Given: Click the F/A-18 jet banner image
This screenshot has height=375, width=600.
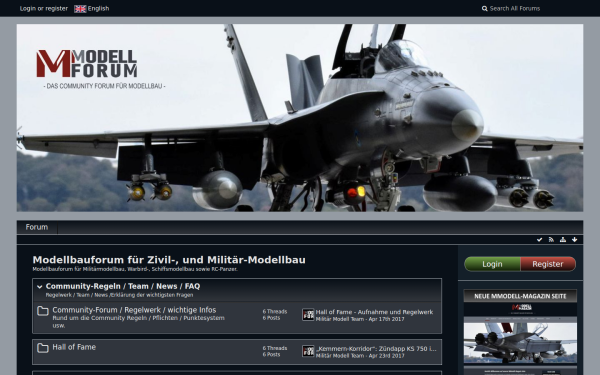Looking at the screenshot, I should [300, 118].
